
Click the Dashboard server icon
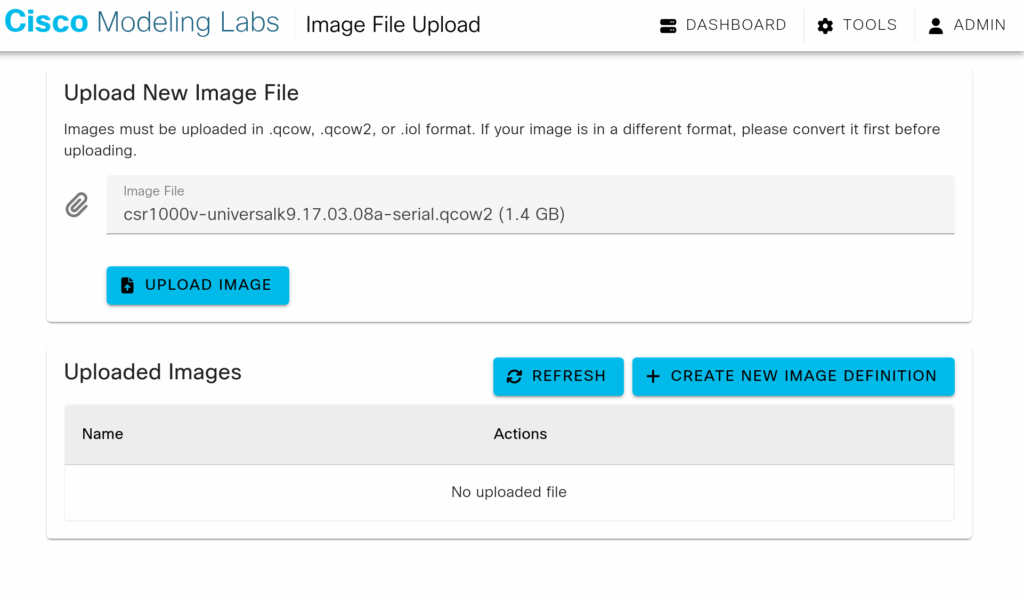(x=669, y=26)
